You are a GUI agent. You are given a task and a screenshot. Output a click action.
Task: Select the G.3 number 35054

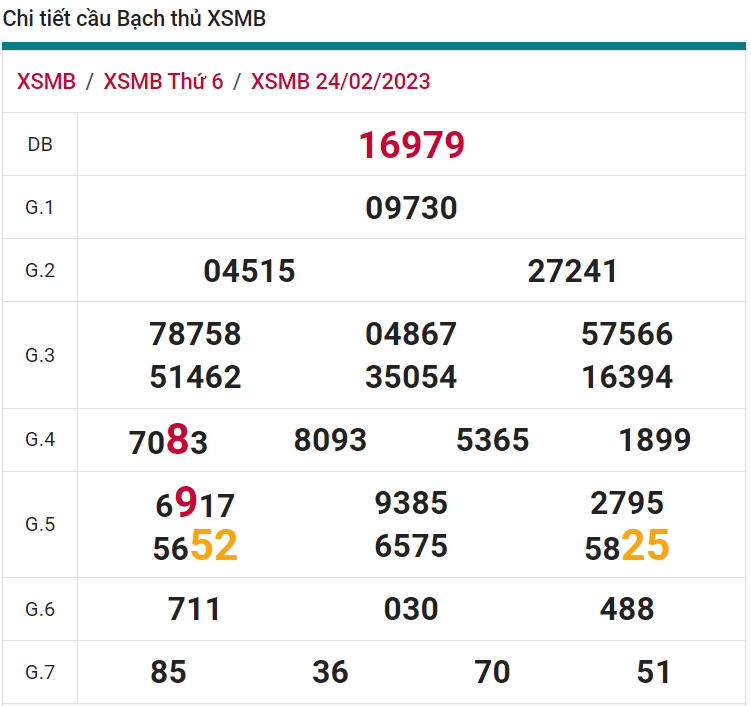pyautogui.click(x=411, y=377)
